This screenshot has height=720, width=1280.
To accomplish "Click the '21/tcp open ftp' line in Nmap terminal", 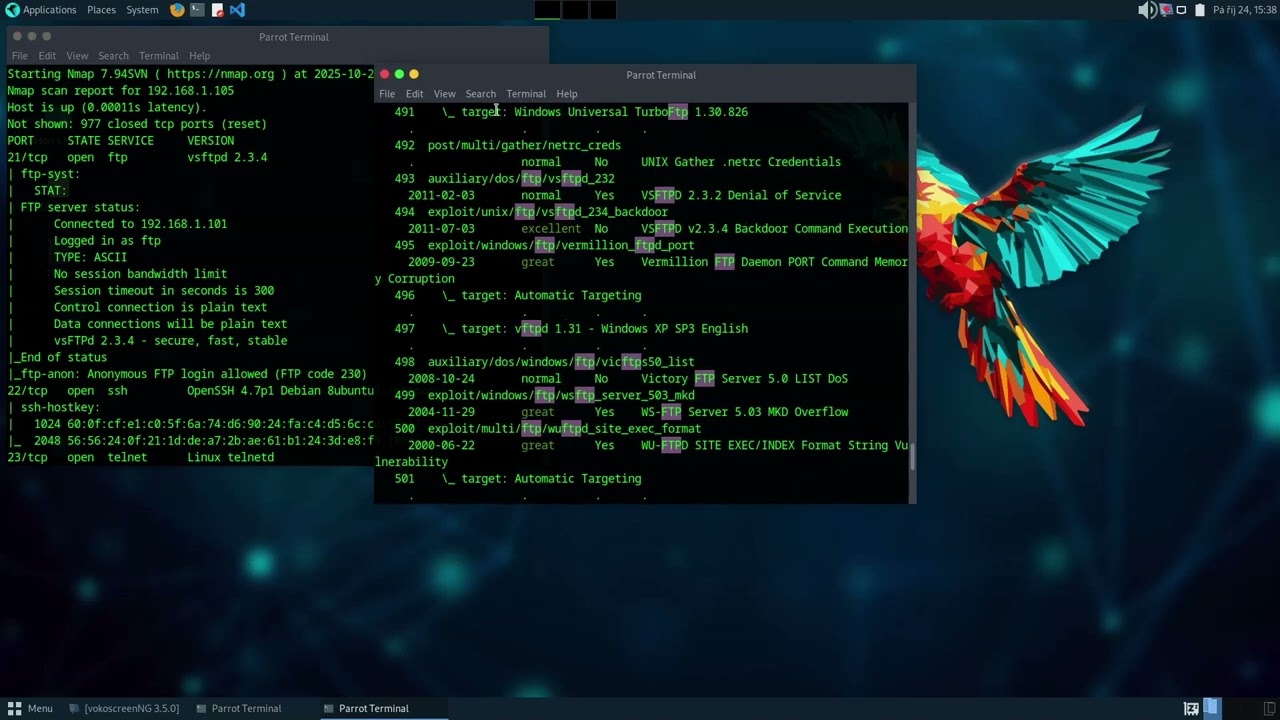I will pyautogui.click(x=137, y=157).
